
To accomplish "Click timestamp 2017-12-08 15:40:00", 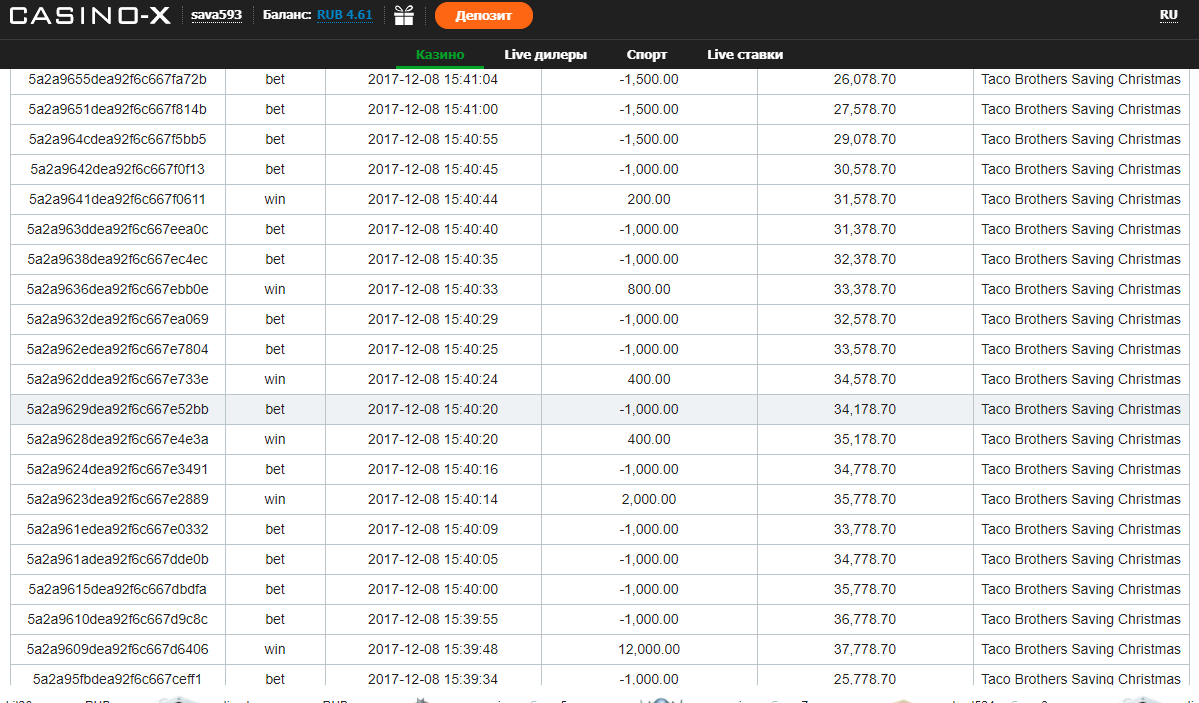I will tap(433, 589).
